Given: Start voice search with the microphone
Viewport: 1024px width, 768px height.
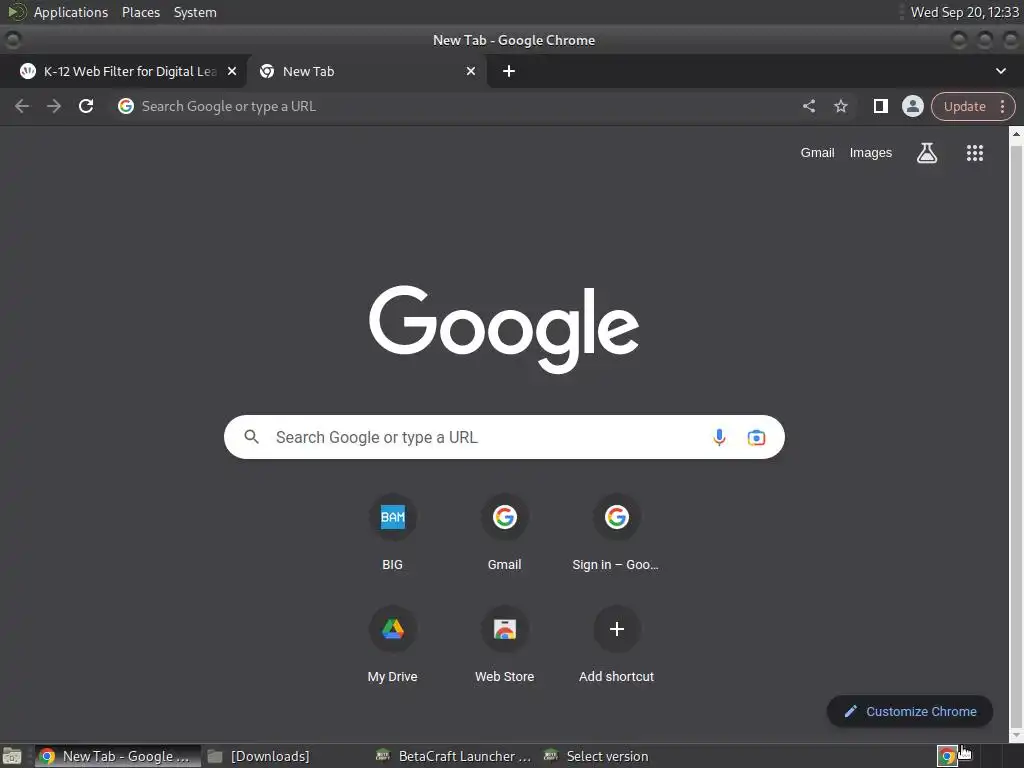Looking at the screenshot, I should (x=719, y=437).
